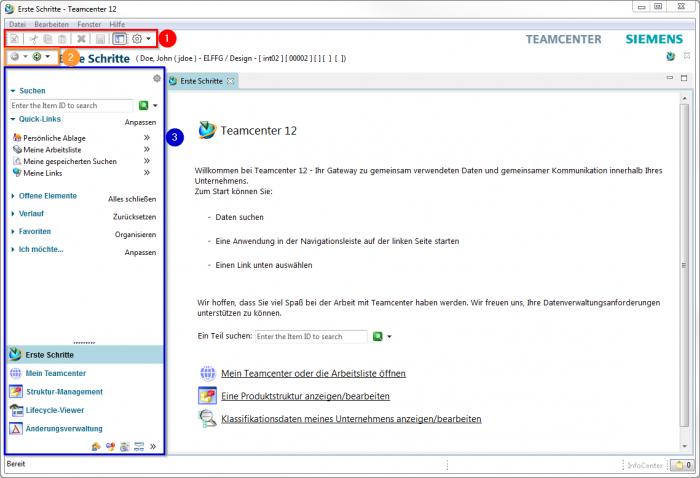Click the Save disk icon in toolbar

click(101, 39)
